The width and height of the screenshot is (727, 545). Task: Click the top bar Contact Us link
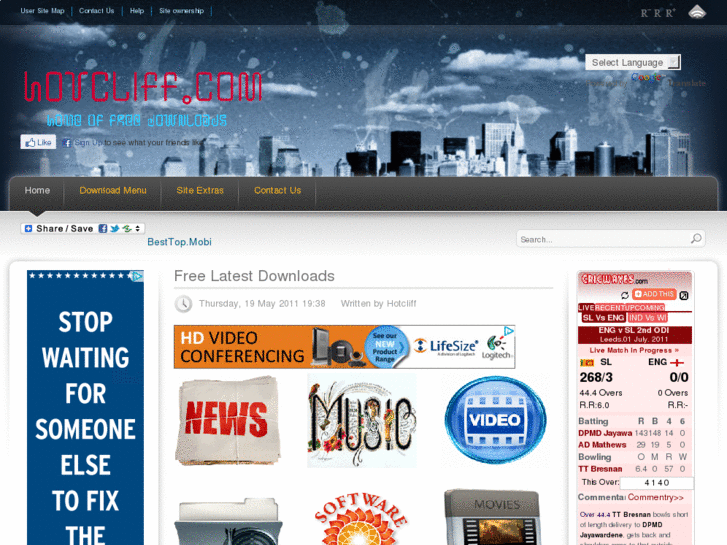(96, 11)
